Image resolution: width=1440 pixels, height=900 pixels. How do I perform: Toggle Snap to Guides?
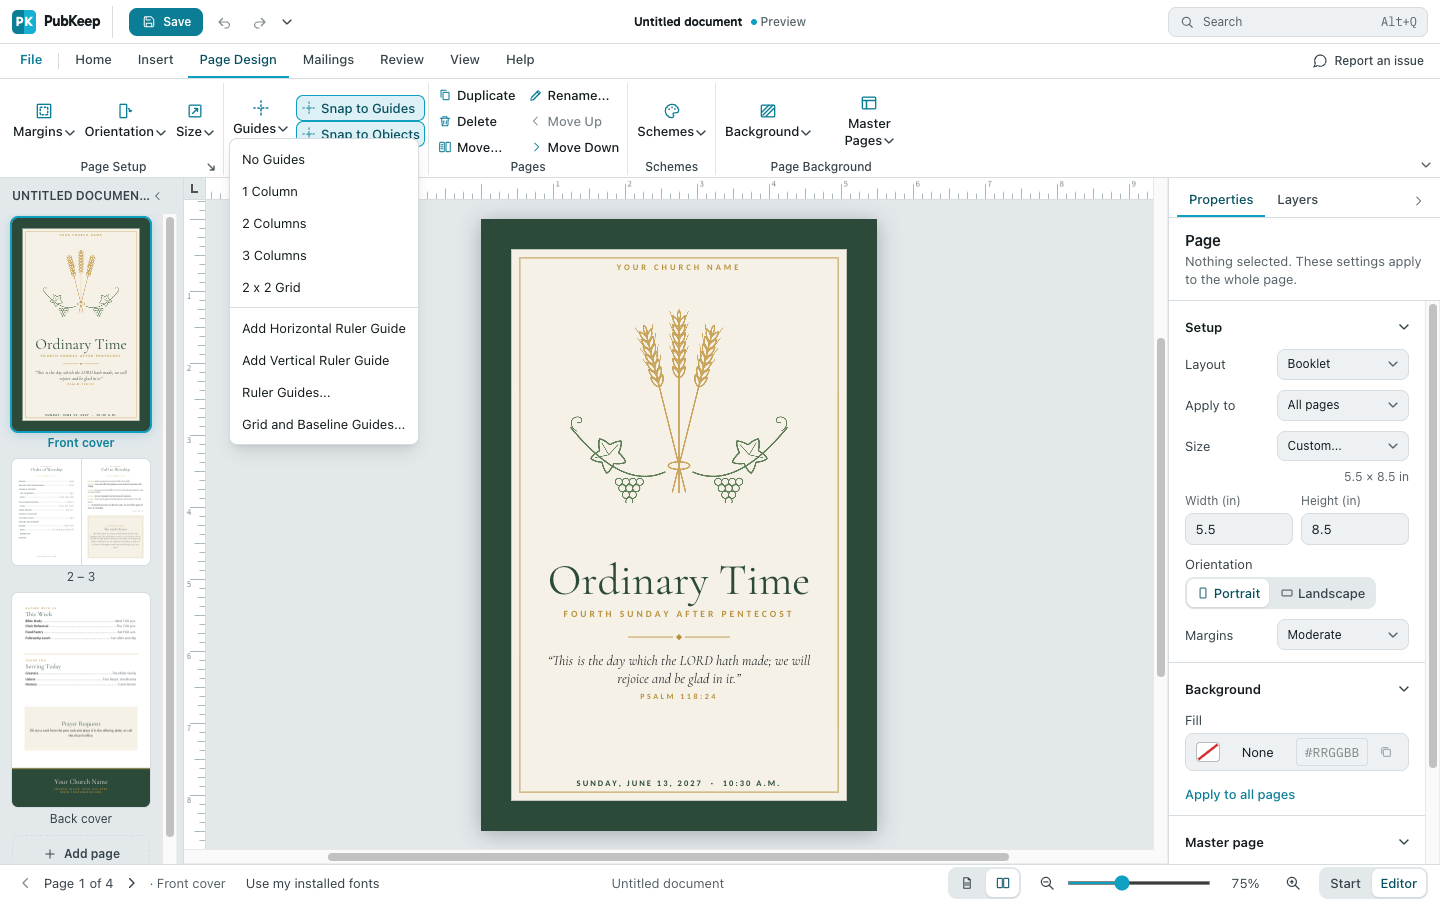tap(360, 108)
